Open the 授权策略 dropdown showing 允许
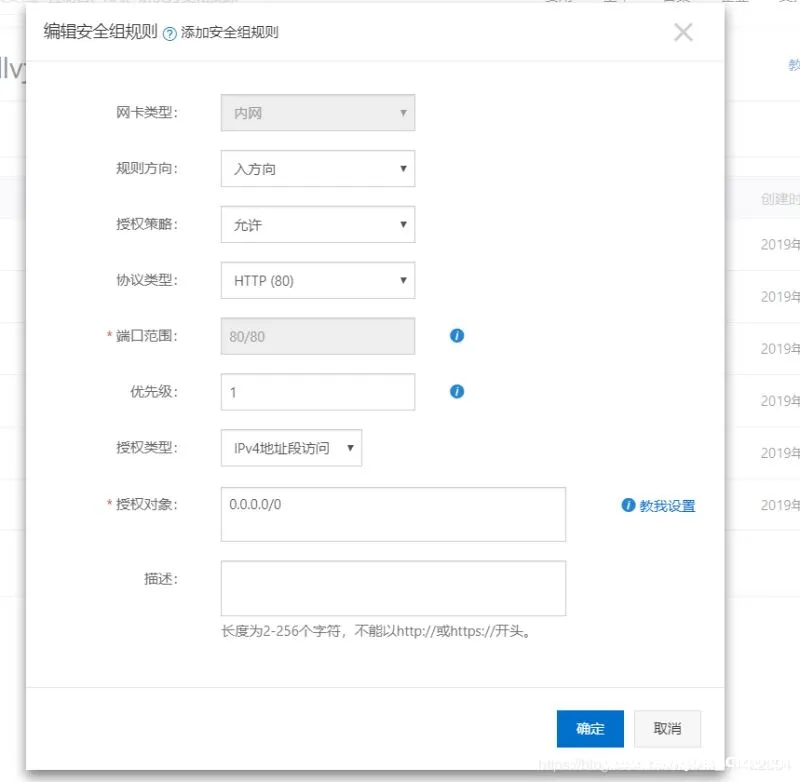The image size is (800, 782). pyautogui.click(x=317, y=224)
